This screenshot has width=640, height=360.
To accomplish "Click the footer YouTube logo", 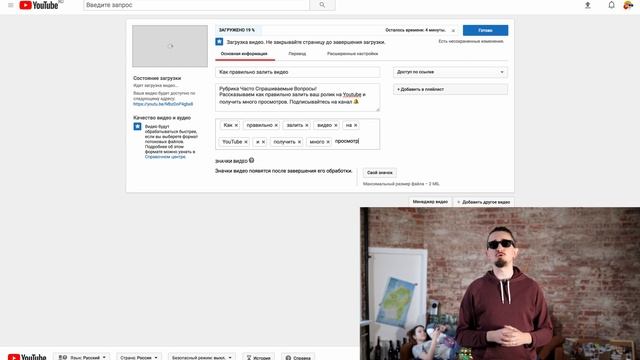I will (27, 357).
